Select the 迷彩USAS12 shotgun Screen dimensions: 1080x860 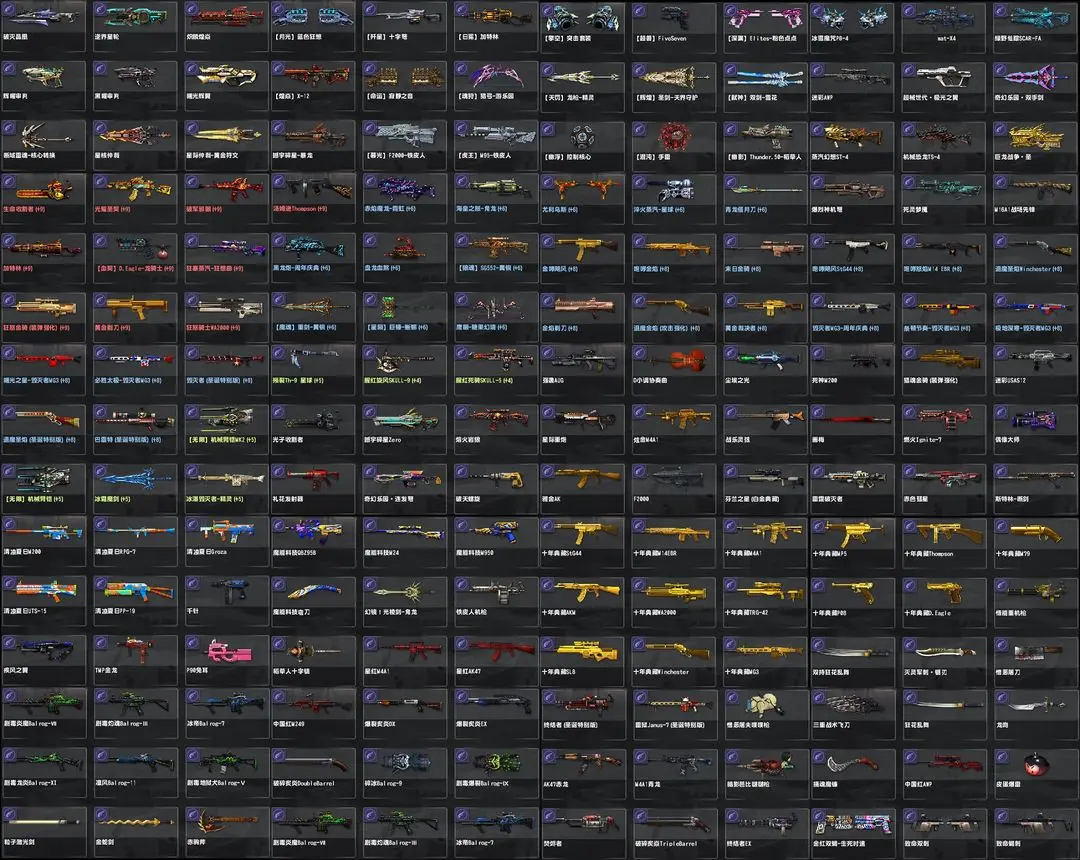pyautogui.click(x=1036, y=369)
